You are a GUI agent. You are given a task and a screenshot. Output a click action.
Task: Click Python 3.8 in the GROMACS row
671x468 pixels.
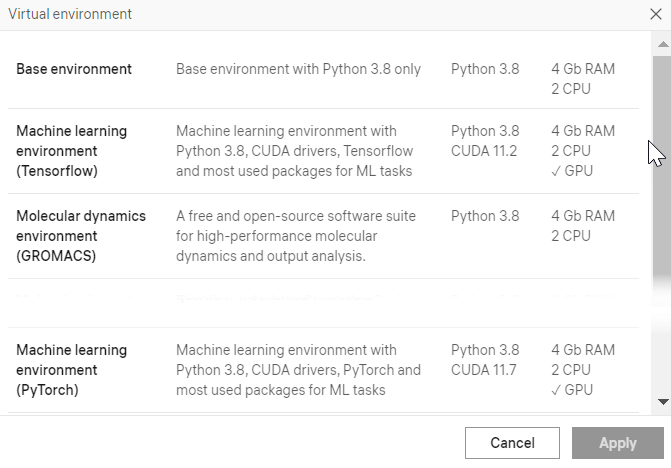pos(485,216)
